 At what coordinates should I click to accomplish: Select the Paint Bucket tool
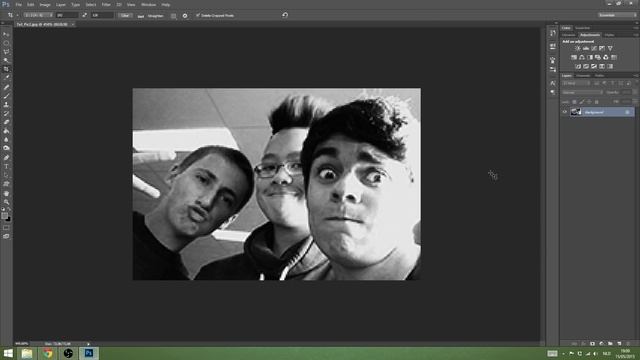[6, 131]
